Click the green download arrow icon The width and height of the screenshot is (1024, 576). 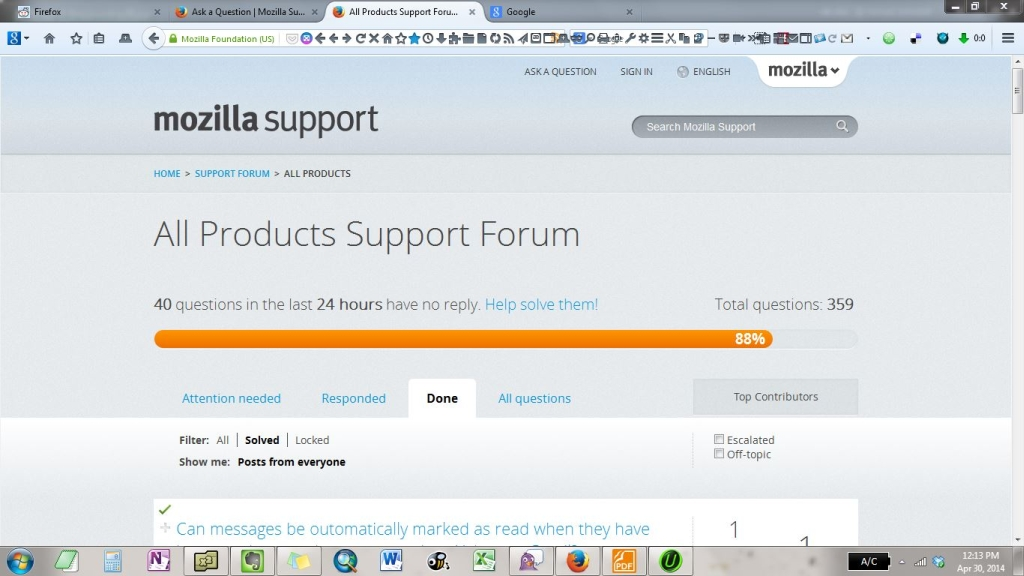(963, 39)
